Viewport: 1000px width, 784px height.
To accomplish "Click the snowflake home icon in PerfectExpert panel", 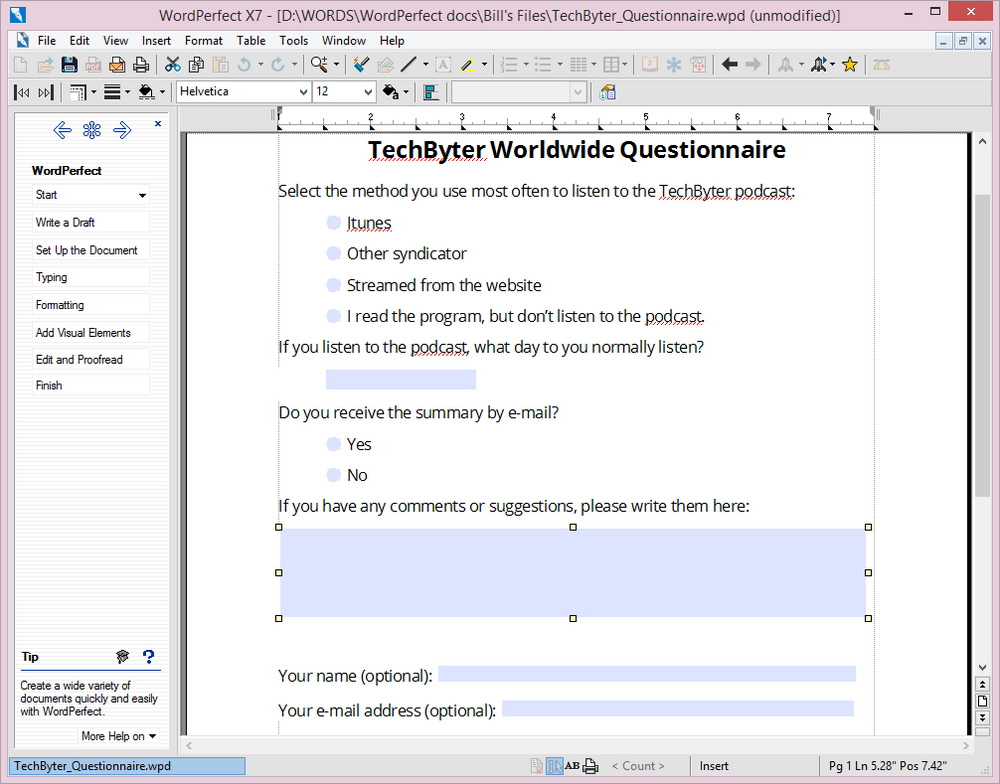I will pyautogui.click(x=92, y=130).
